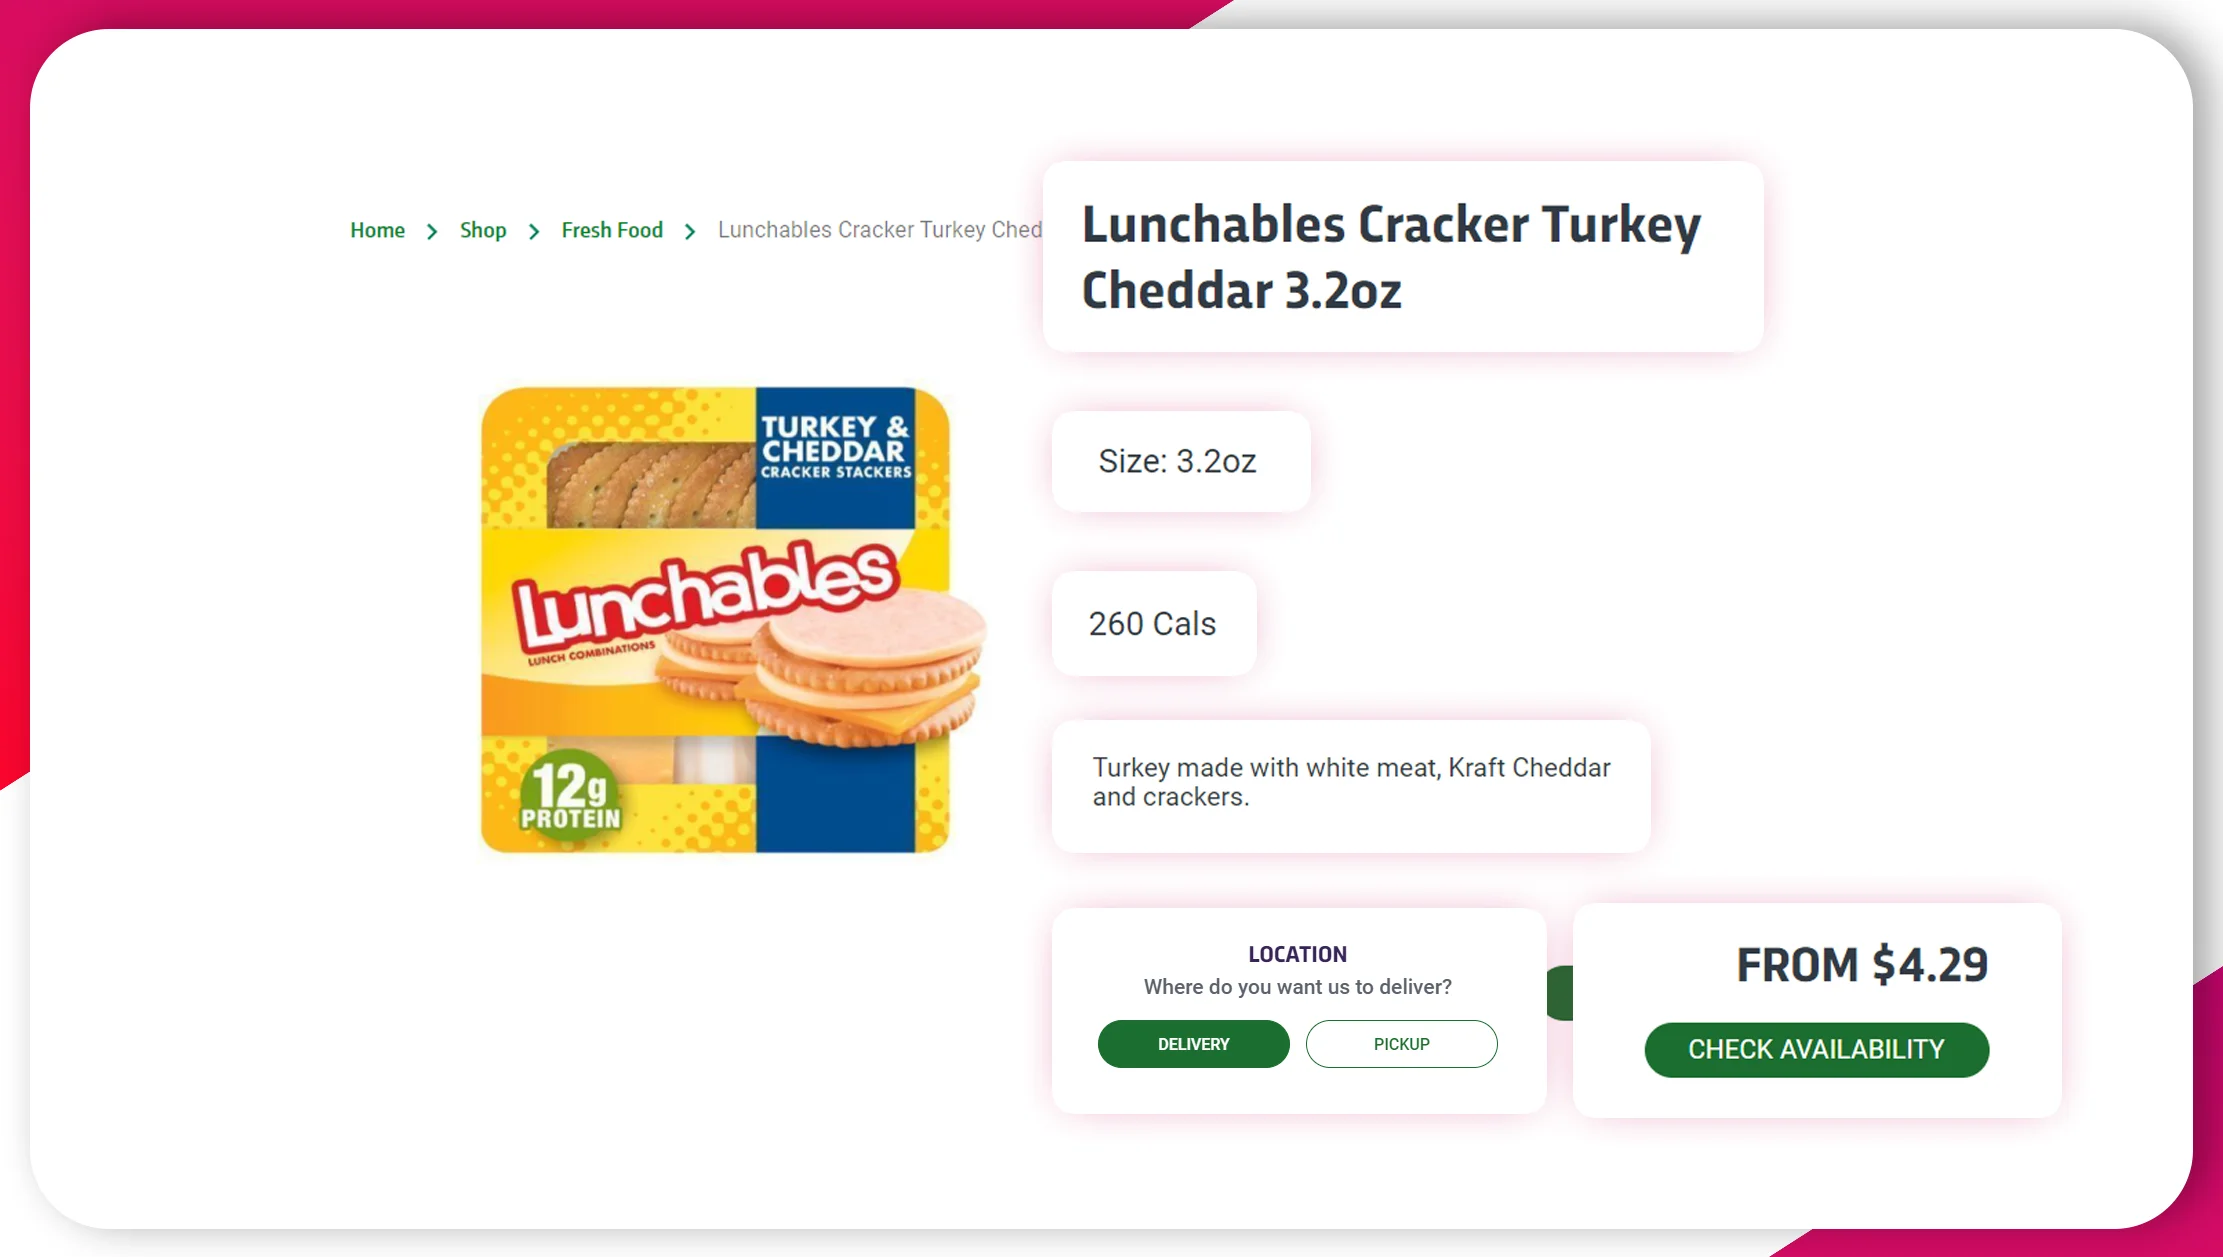The image size is (2223, 1257).
Task: Click the first breadcrumb chevron icon
Action: click(432, 231)
